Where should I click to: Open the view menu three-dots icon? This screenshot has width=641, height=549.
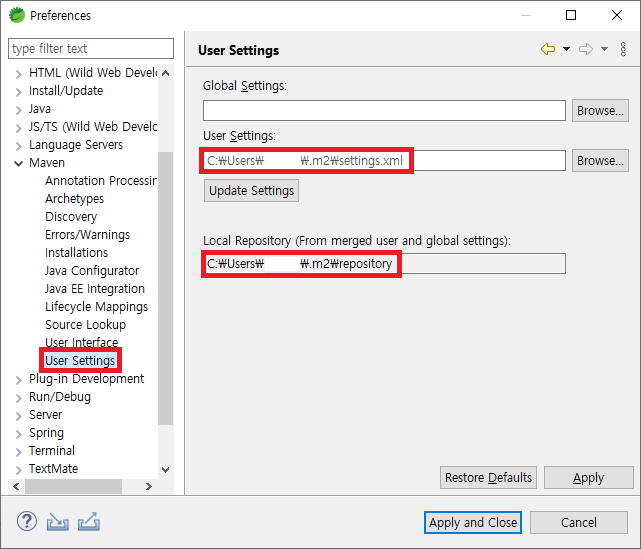pyautogui.click(x=623, y=49)
